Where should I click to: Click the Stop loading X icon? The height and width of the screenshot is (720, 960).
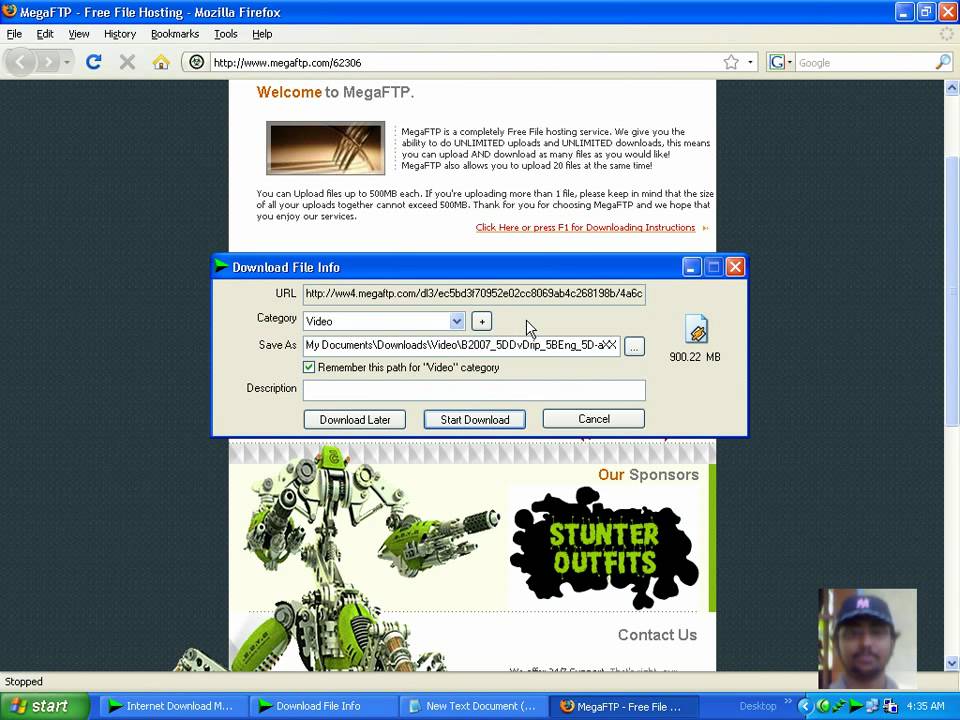click(x=127, y=62)
